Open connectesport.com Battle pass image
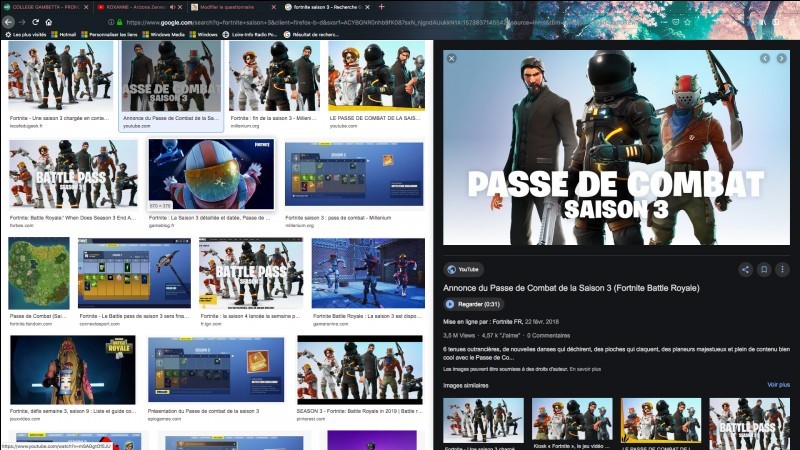800x450 pixels. (134, 273)
